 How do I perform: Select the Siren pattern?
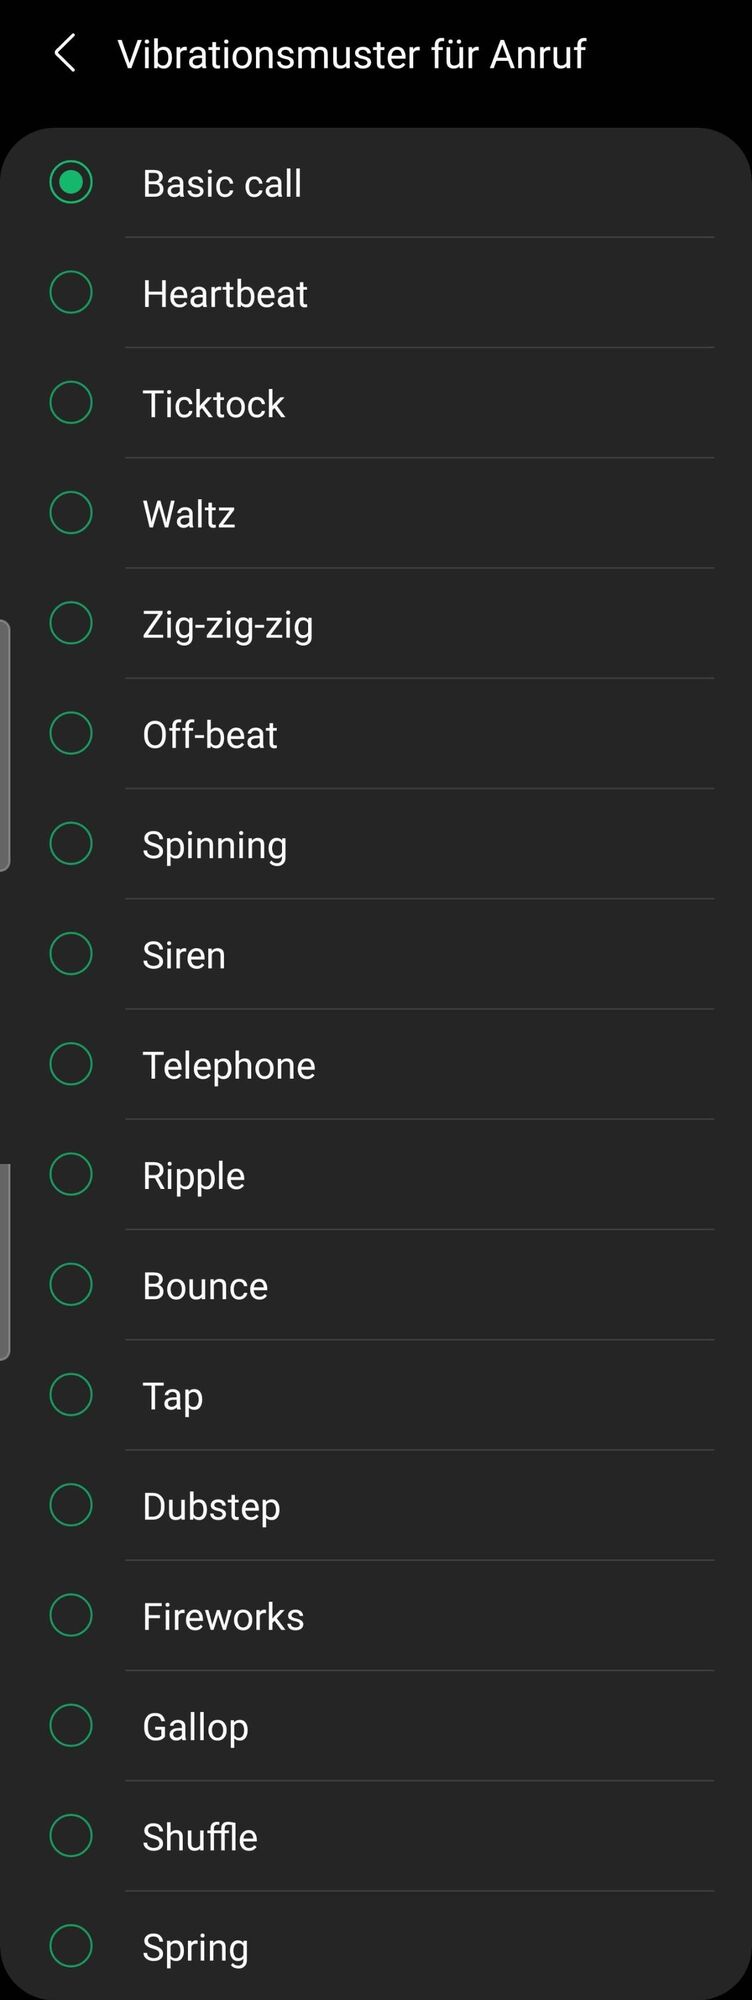click(x=71, y=954)
